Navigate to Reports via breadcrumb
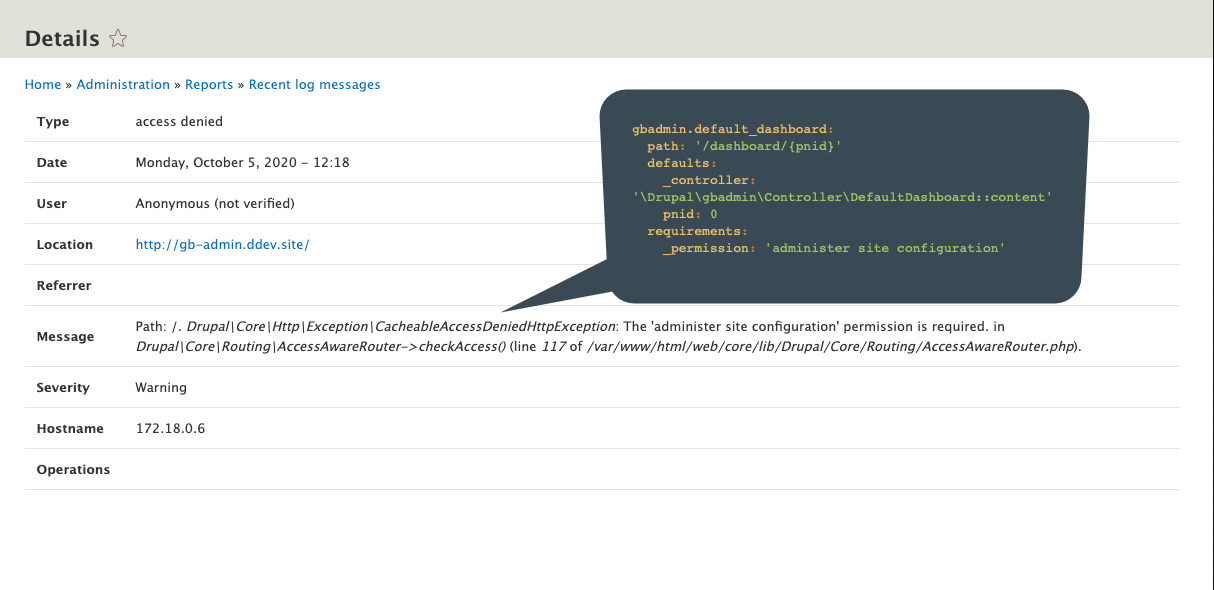 (x=209, y=84)
